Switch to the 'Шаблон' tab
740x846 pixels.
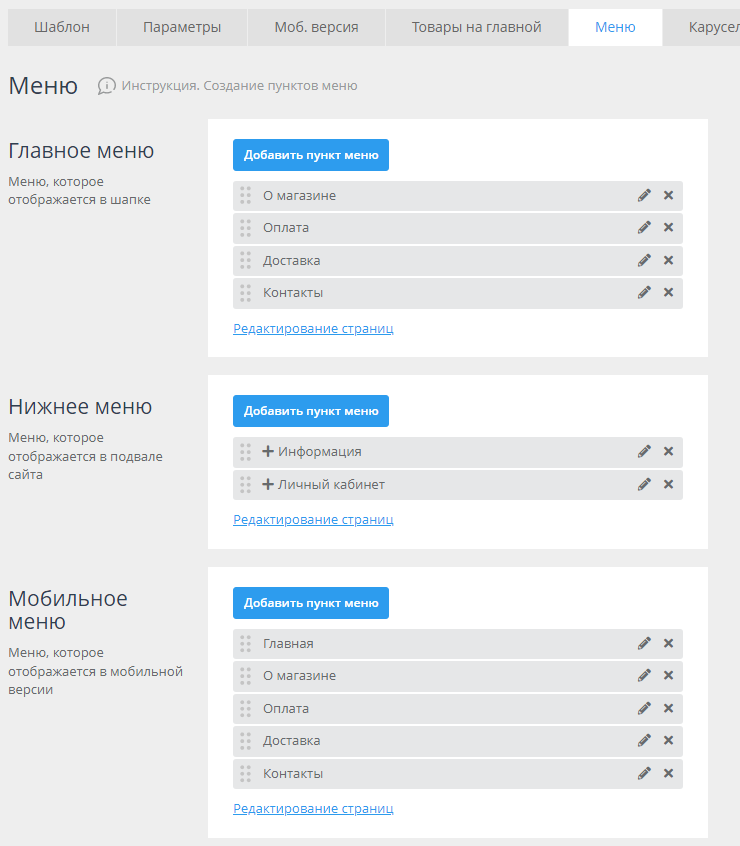[x=62, y=27]
